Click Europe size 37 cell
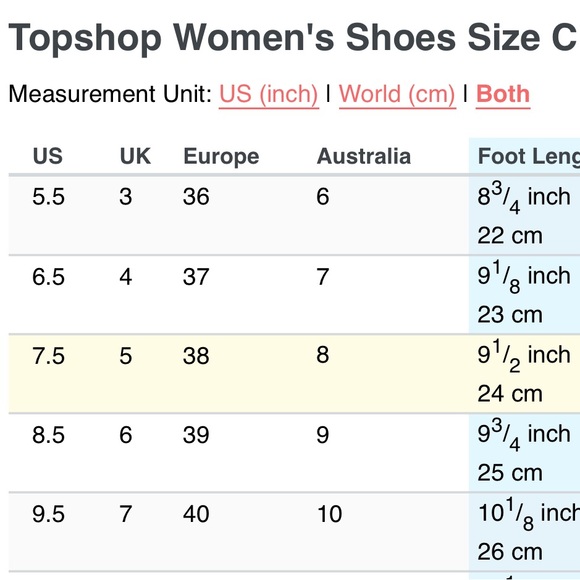Screen dimensions: 580x580 tap(196, 277)
